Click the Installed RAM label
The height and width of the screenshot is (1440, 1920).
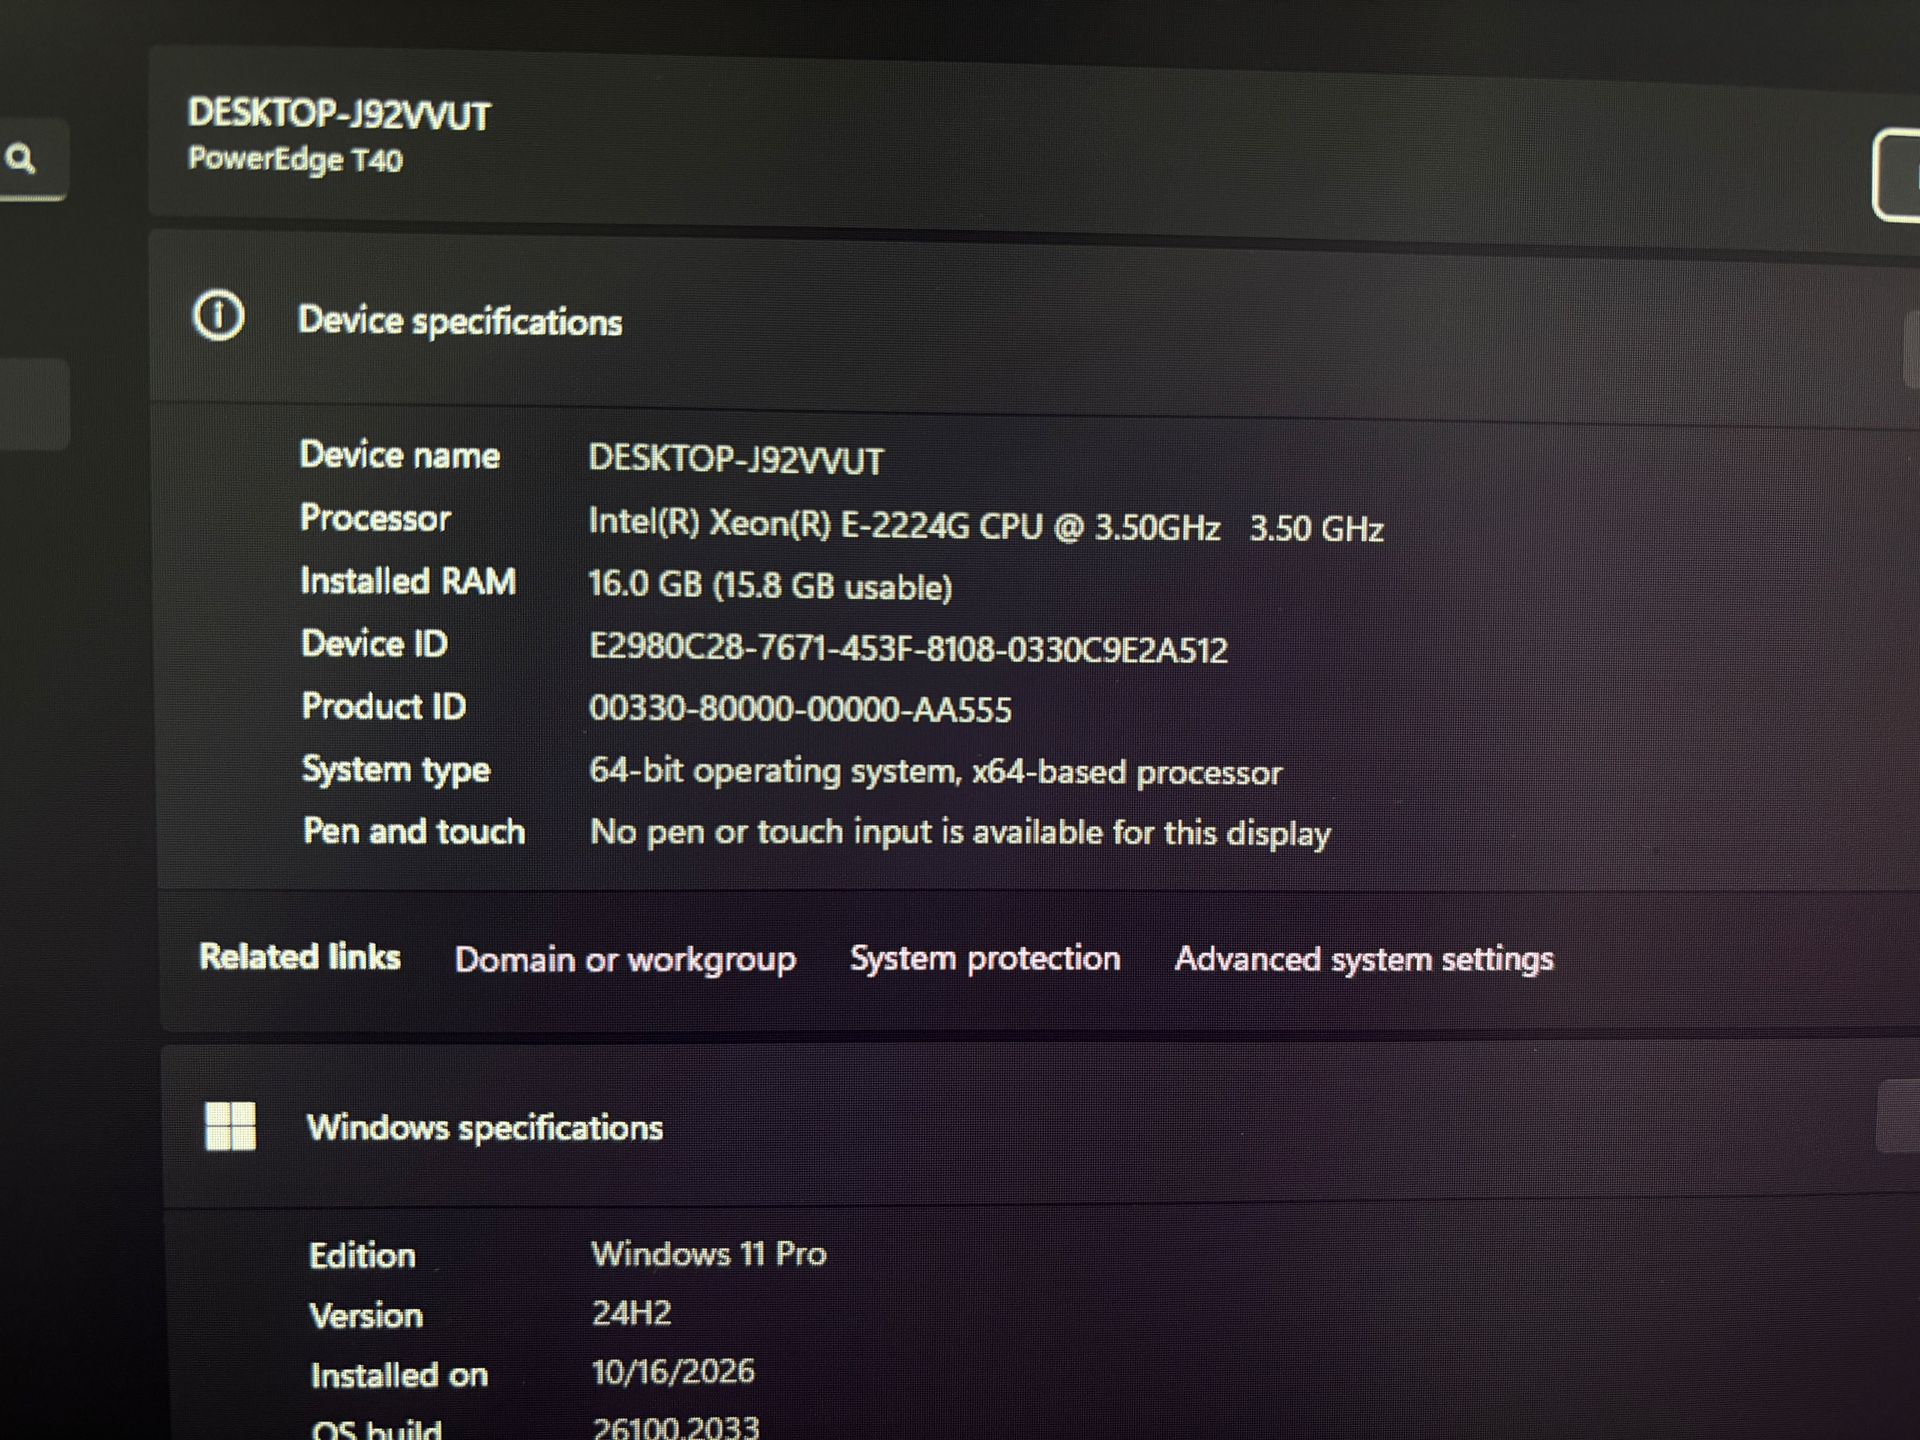(408, 581)
